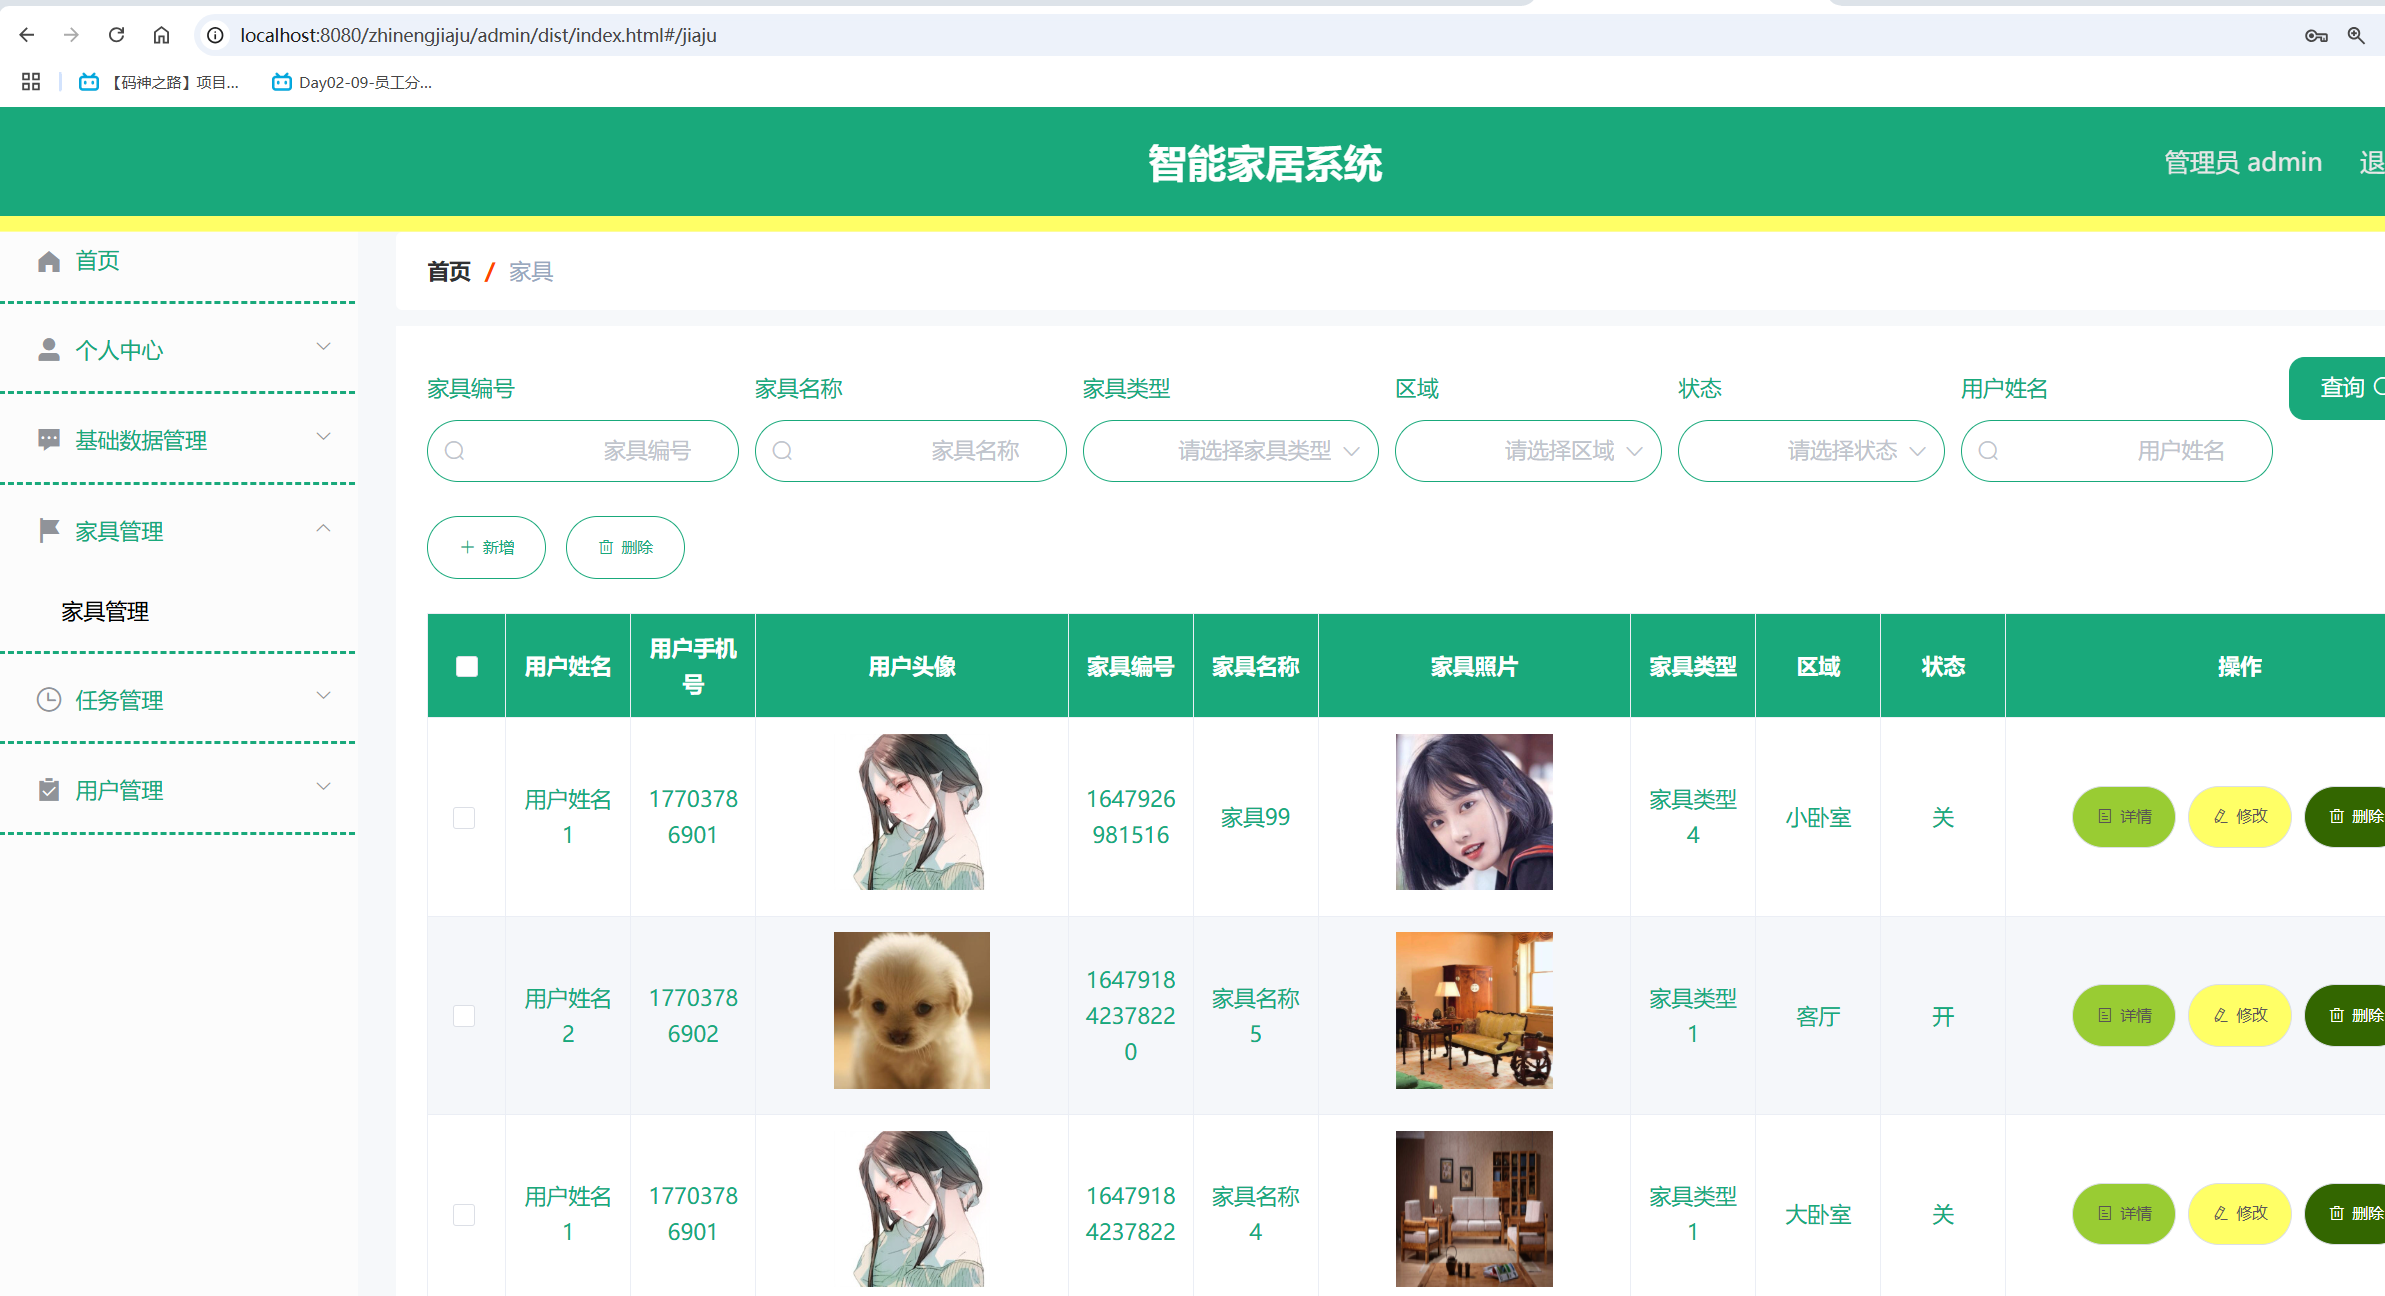This screenshot has width=2385, height=1296.
Task: Open the 请选择区域 dropdown
Action: pos(1528,451)
